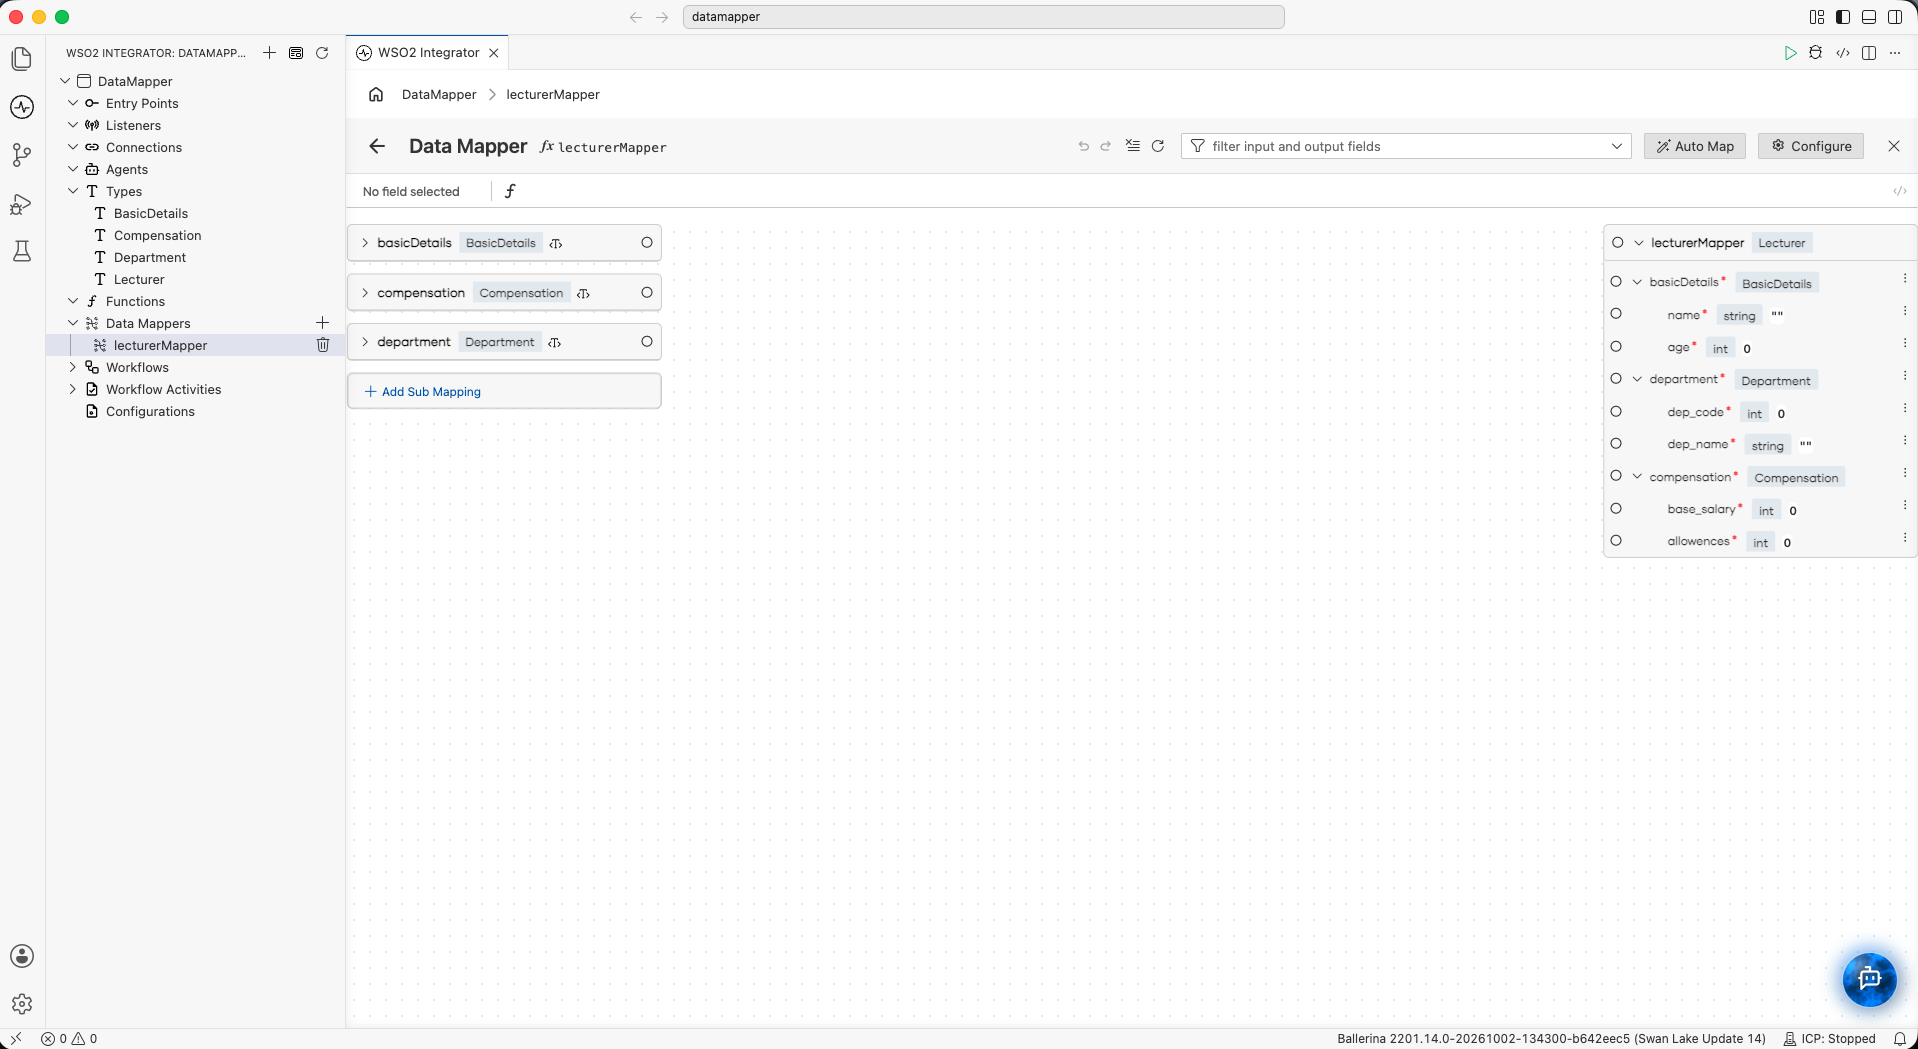Viewport: 1918px width, 1049px height.
Task: Expand the basicDetails input node
Action: coord(365,243)
